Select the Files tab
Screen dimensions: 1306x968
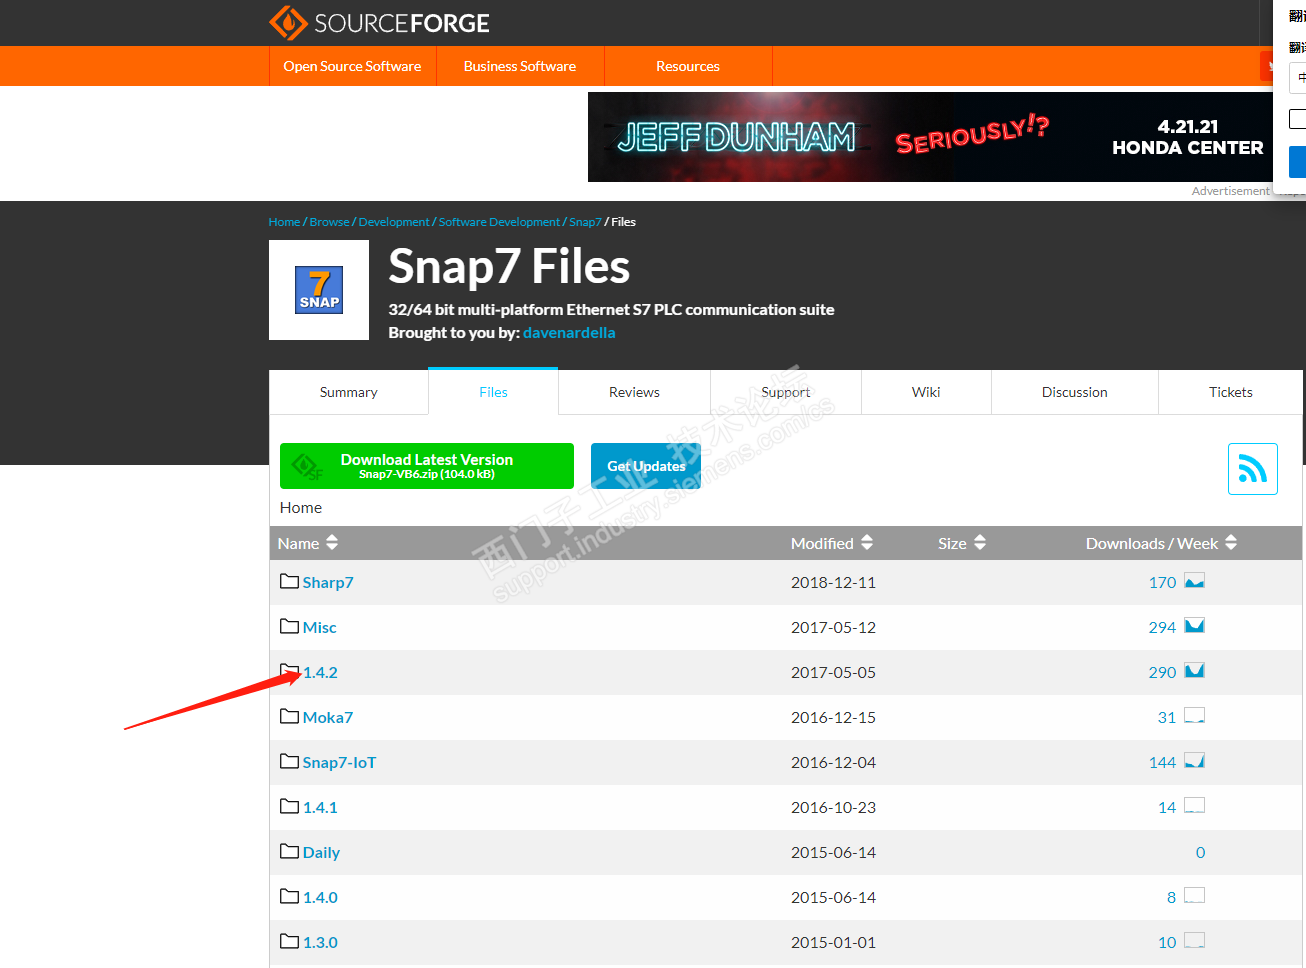493,392
